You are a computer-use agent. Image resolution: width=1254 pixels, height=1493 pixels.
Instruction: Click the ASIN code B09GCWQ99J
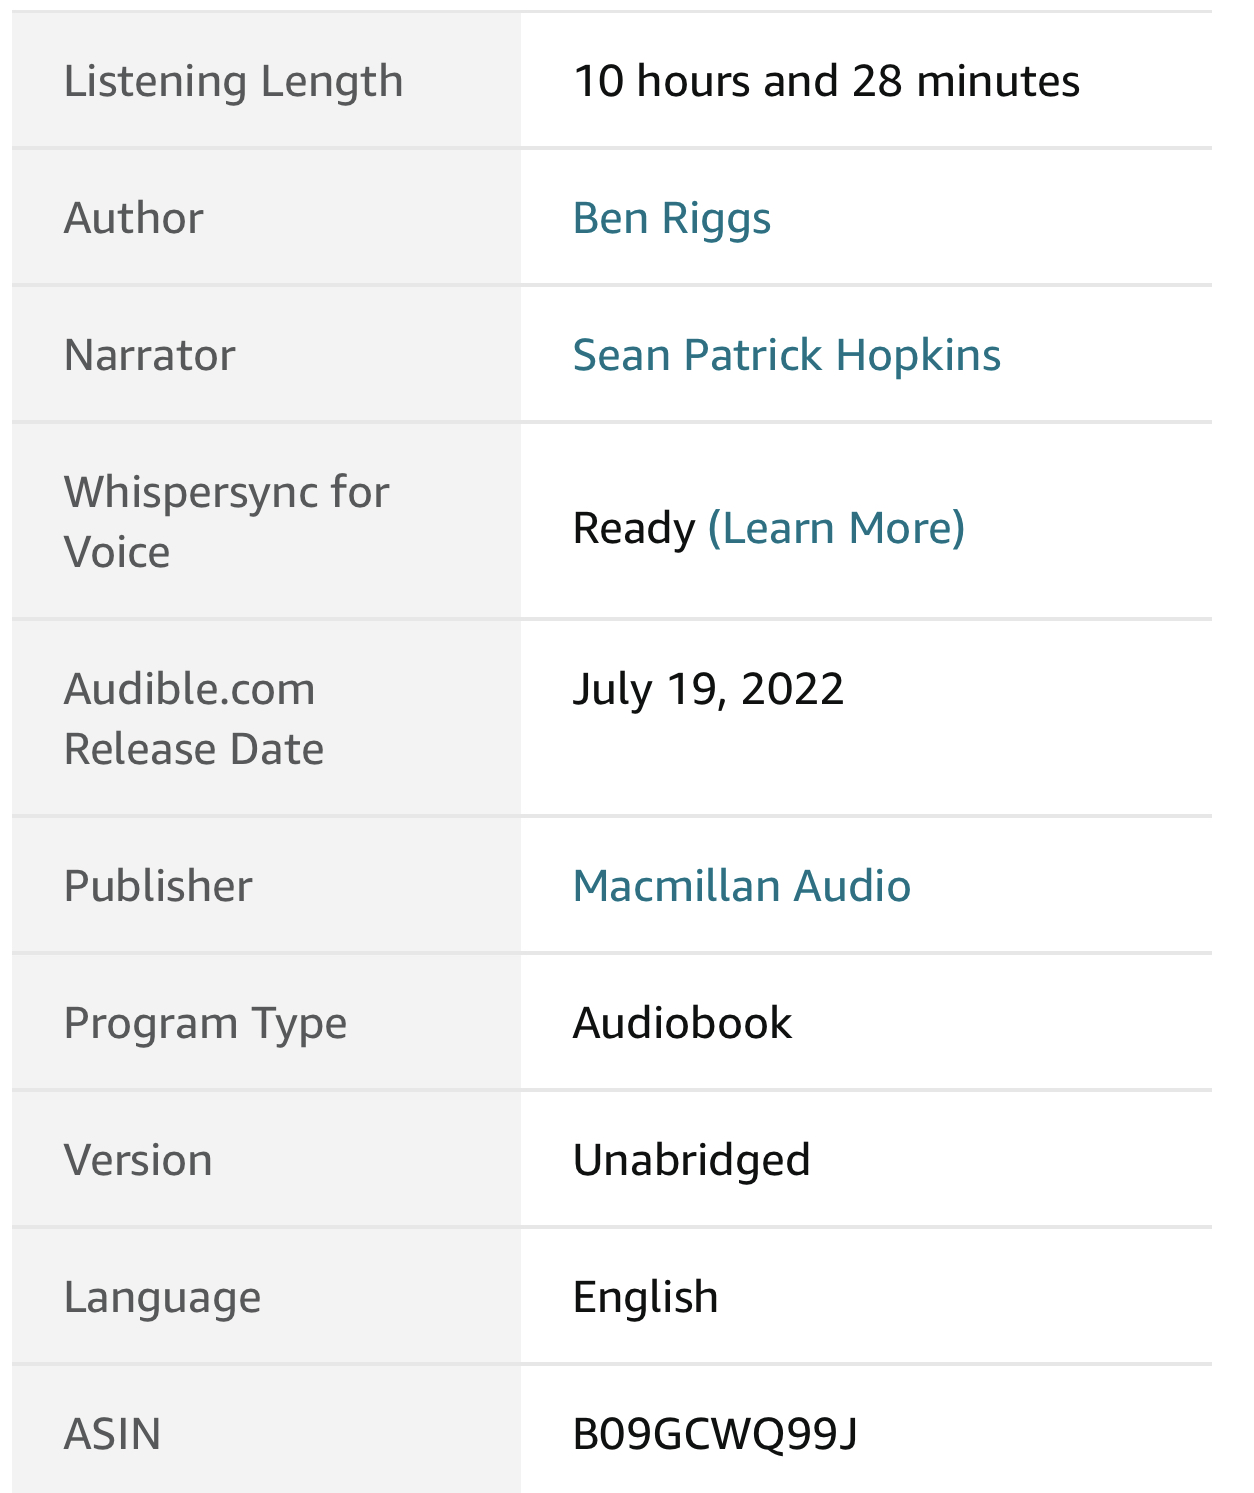715,1434
